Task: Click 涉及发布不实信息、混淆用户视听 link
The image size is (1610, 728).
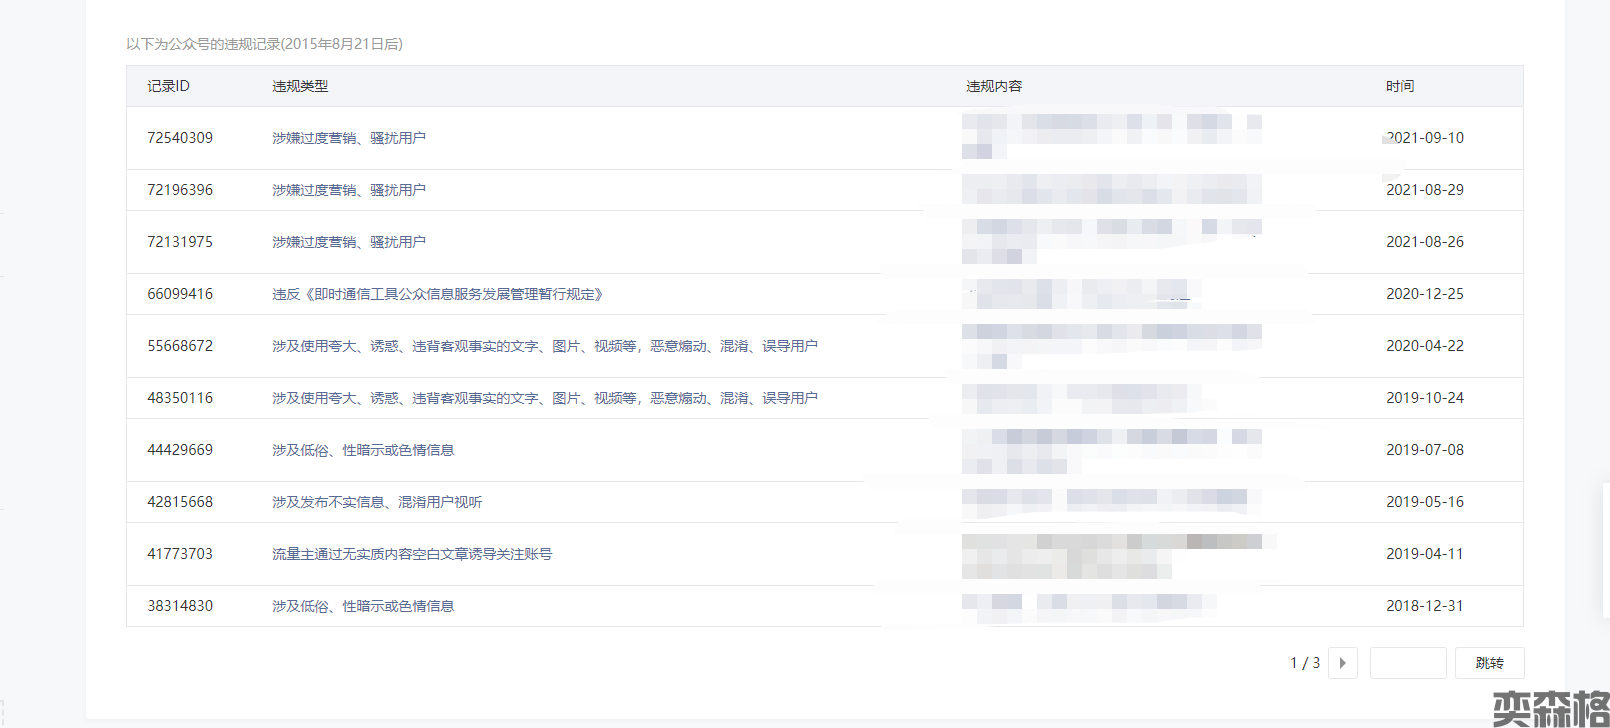Action: pyautogui.click(x=377, y=502)
